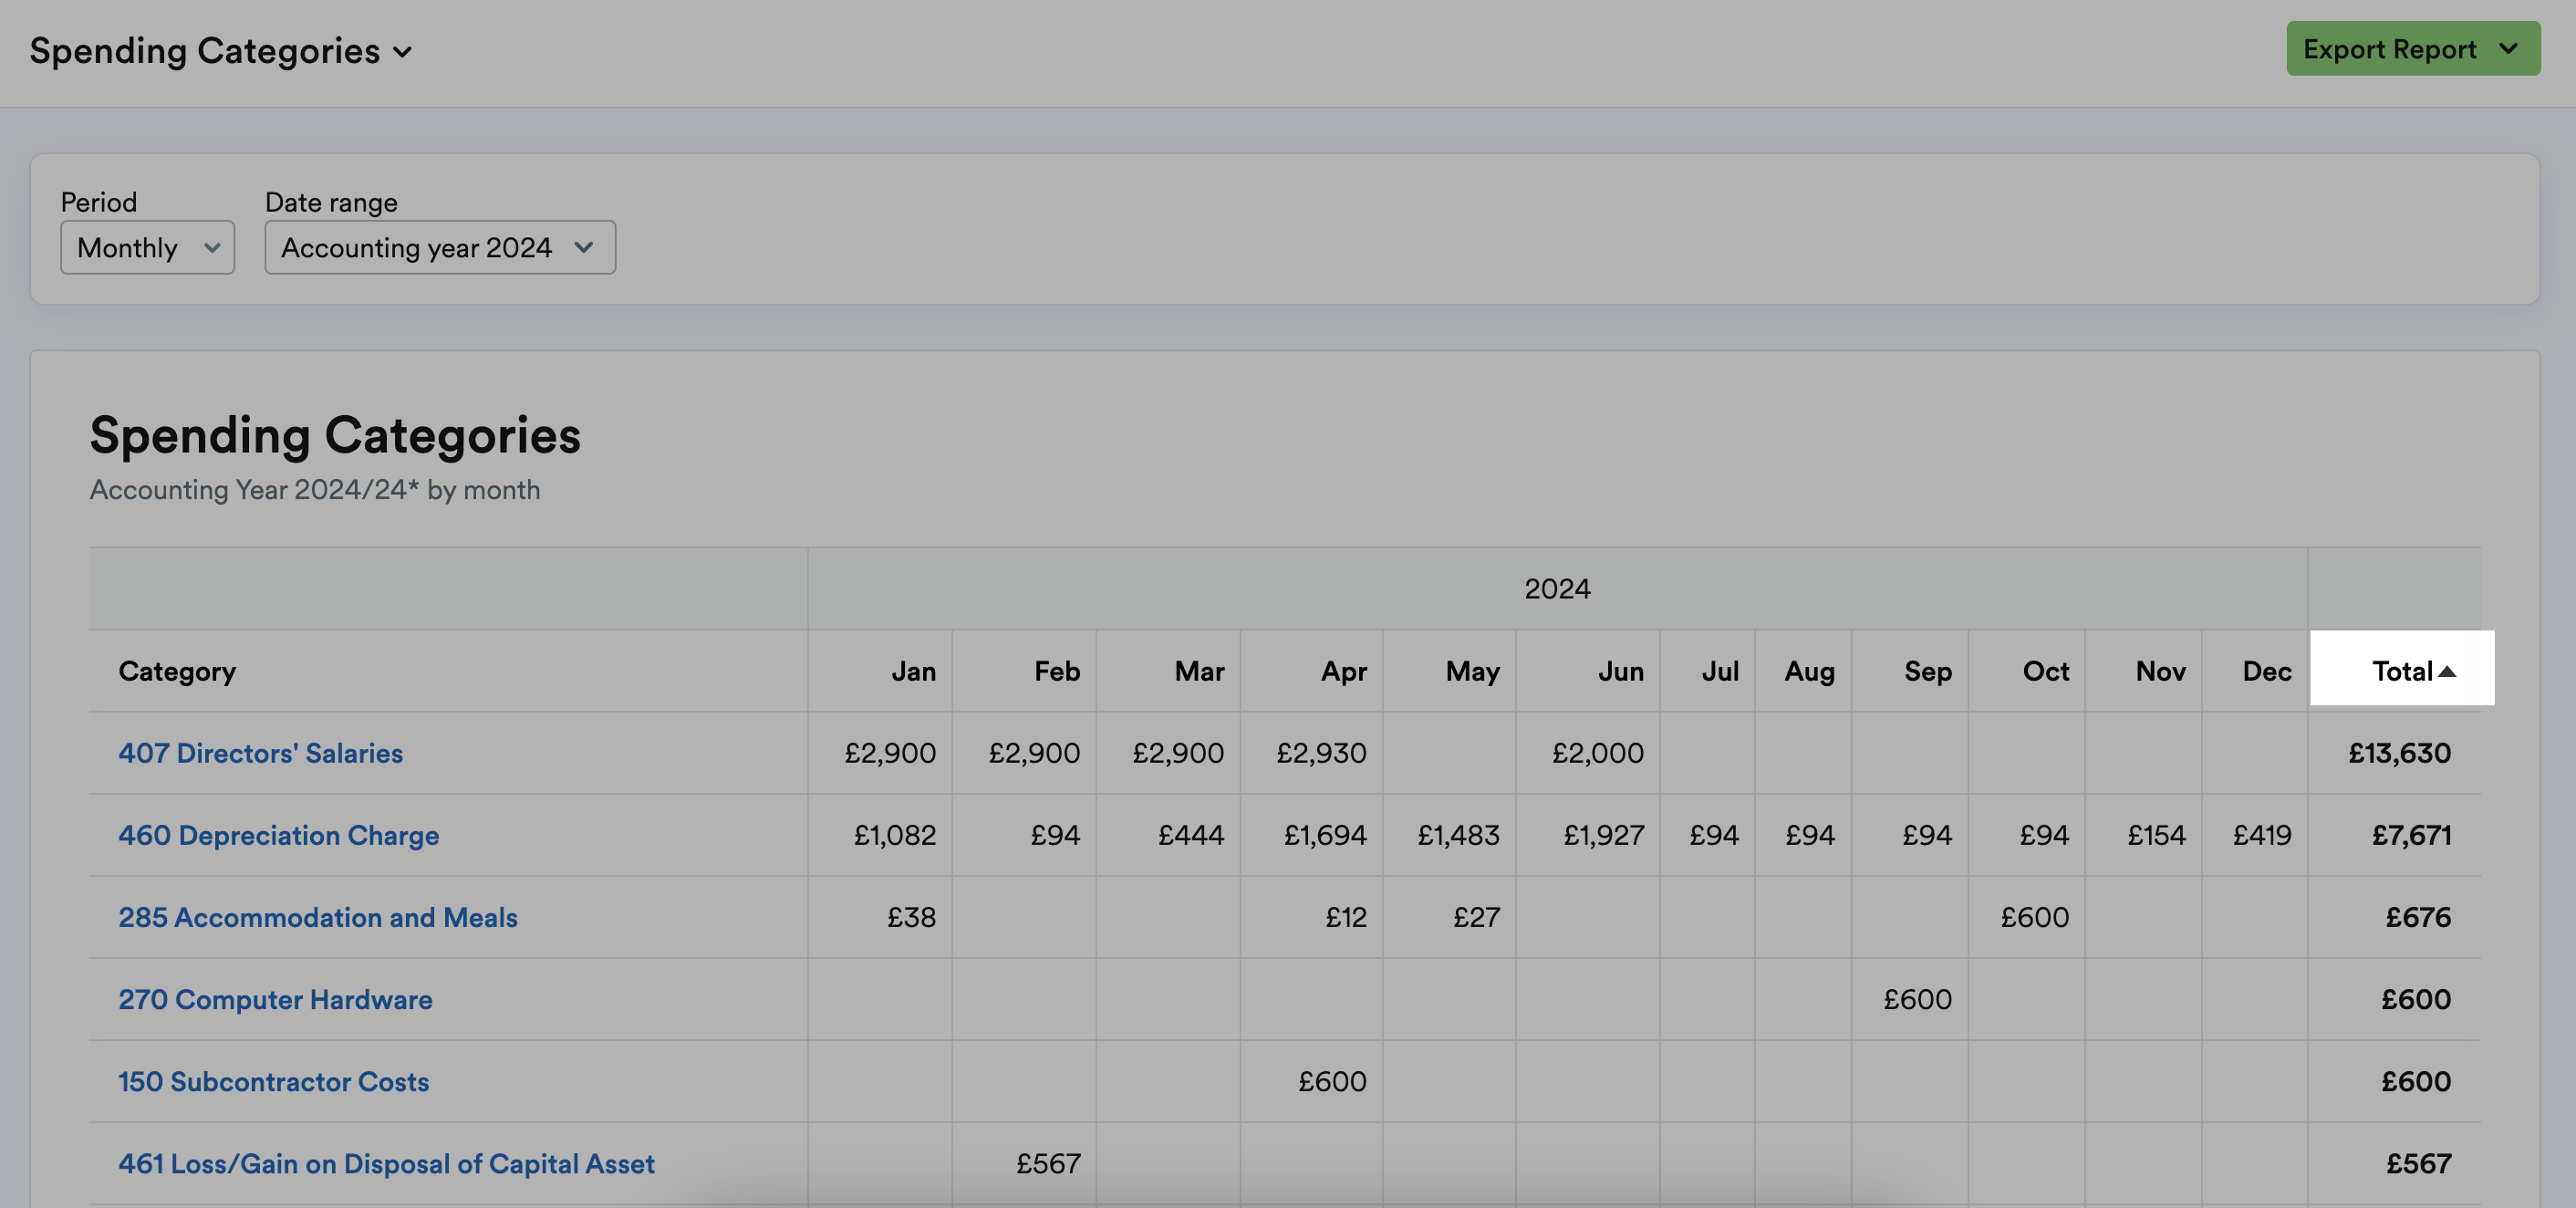Click the £600 April Subcontractor Costs value

(x=1332, y=1081)
